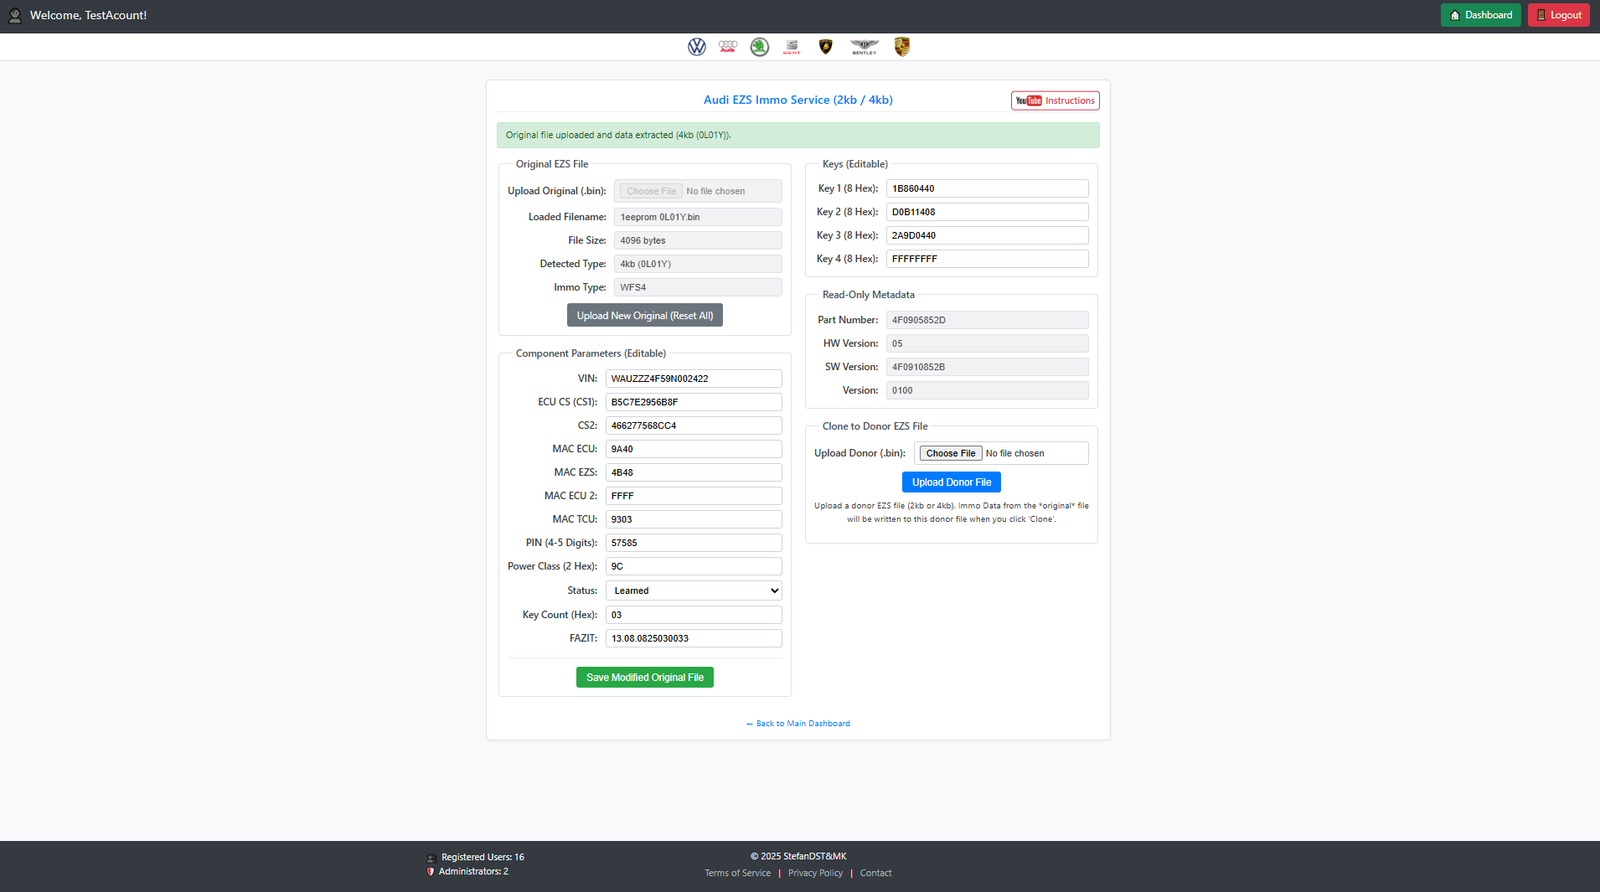Click the Keys (Editable) legend
The height and width of the screenshot is (892, 1600).
click(x=855, y=164)
